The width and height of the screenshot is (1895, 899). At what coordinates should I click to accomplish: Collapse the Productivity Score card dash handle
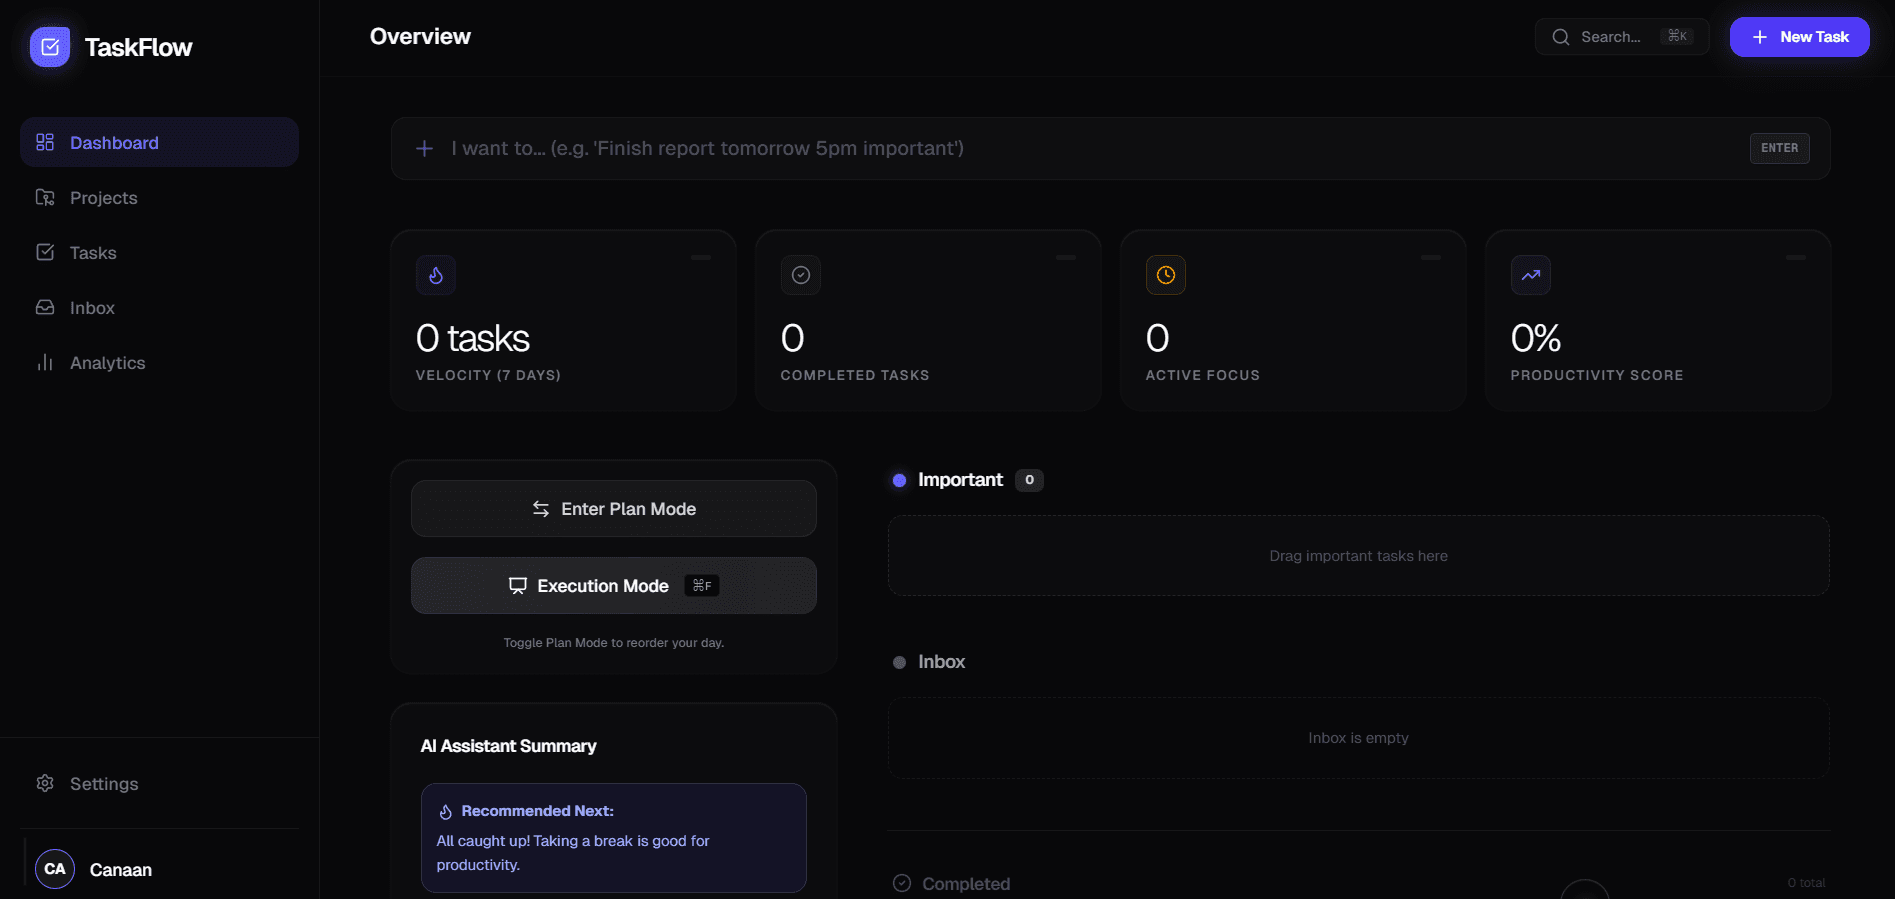coord(1796,257)
